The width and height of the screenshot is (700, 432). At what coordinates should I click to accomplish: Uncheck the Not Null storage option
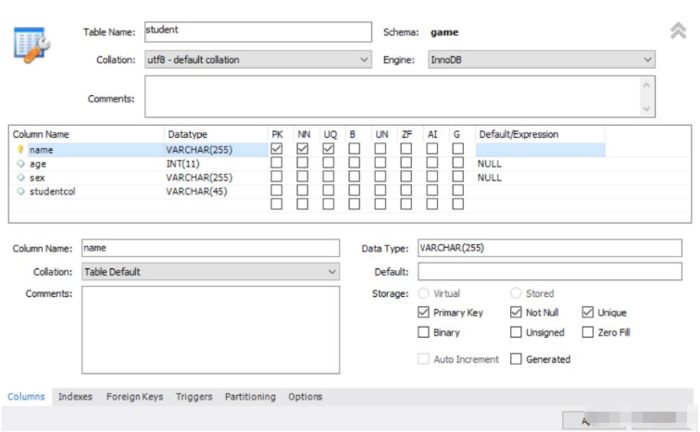[516, 313]
